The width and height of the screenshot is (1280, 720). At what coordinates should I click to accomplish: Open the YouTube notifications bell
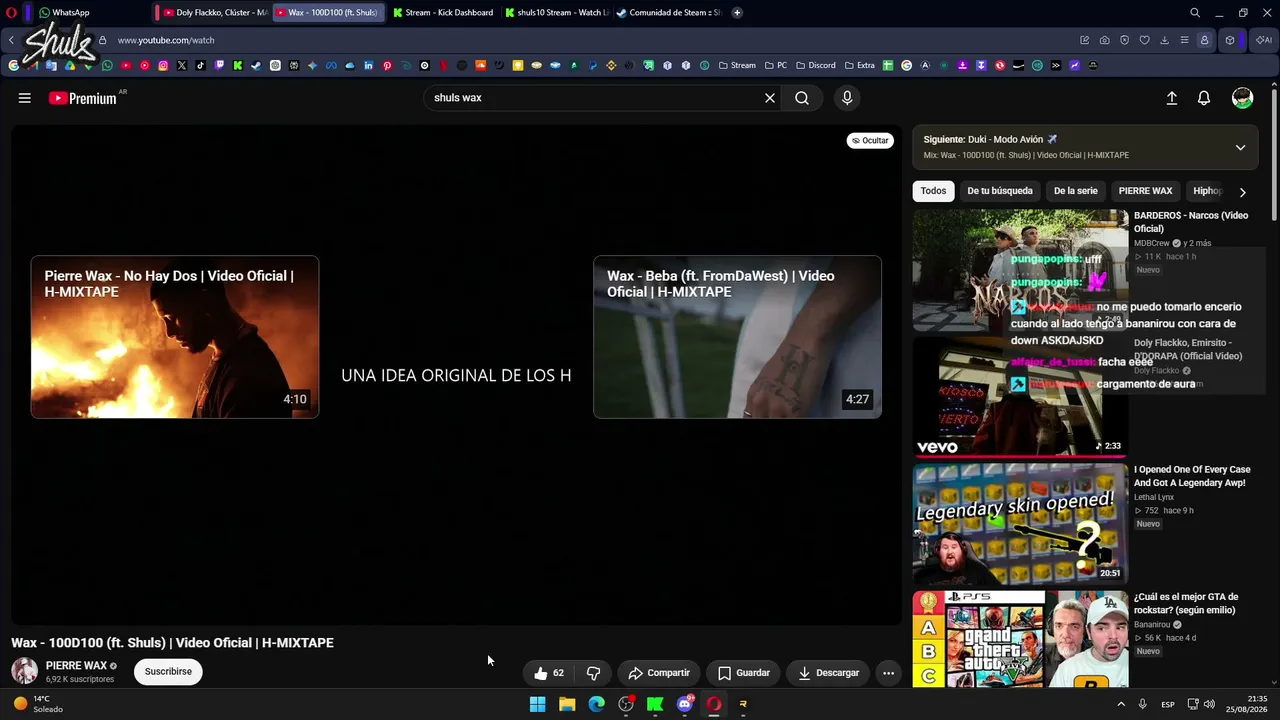click(1204, 98)
